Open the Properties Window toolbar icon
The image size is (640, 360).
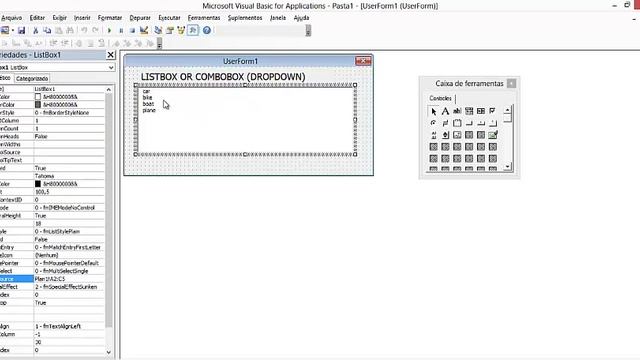click(170, 30)
